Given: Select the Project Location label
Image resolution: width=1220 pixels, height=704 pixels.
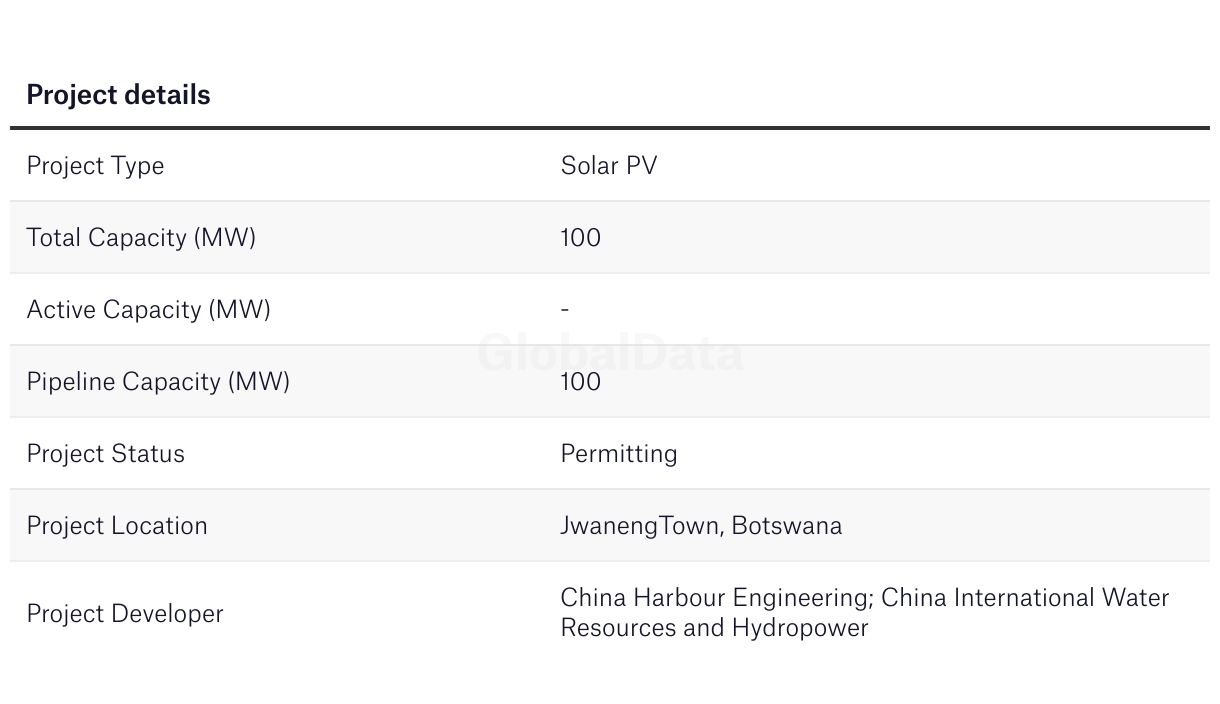Looking at the screenshot, I should point(117,526).
